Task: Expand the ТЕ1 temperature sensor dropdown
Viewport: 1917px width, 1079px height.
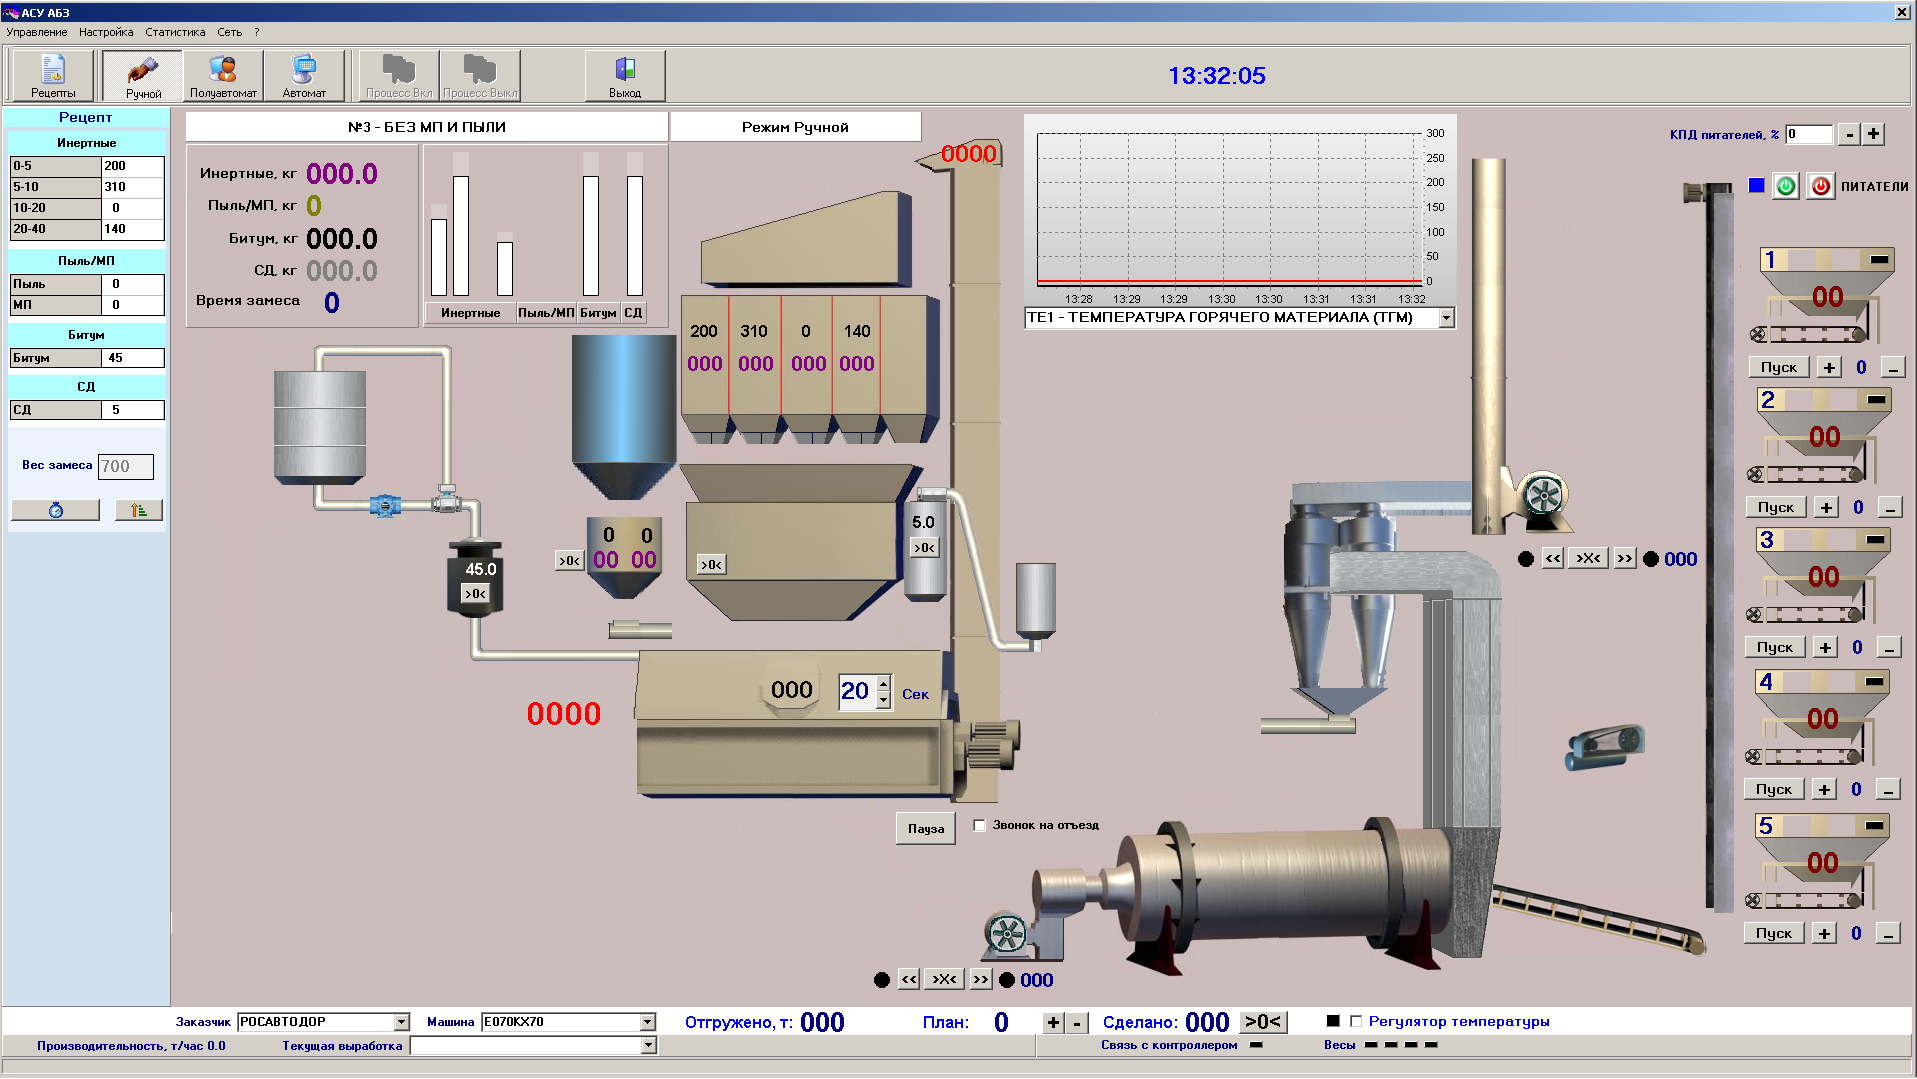Action: [x=1446, y=318]
